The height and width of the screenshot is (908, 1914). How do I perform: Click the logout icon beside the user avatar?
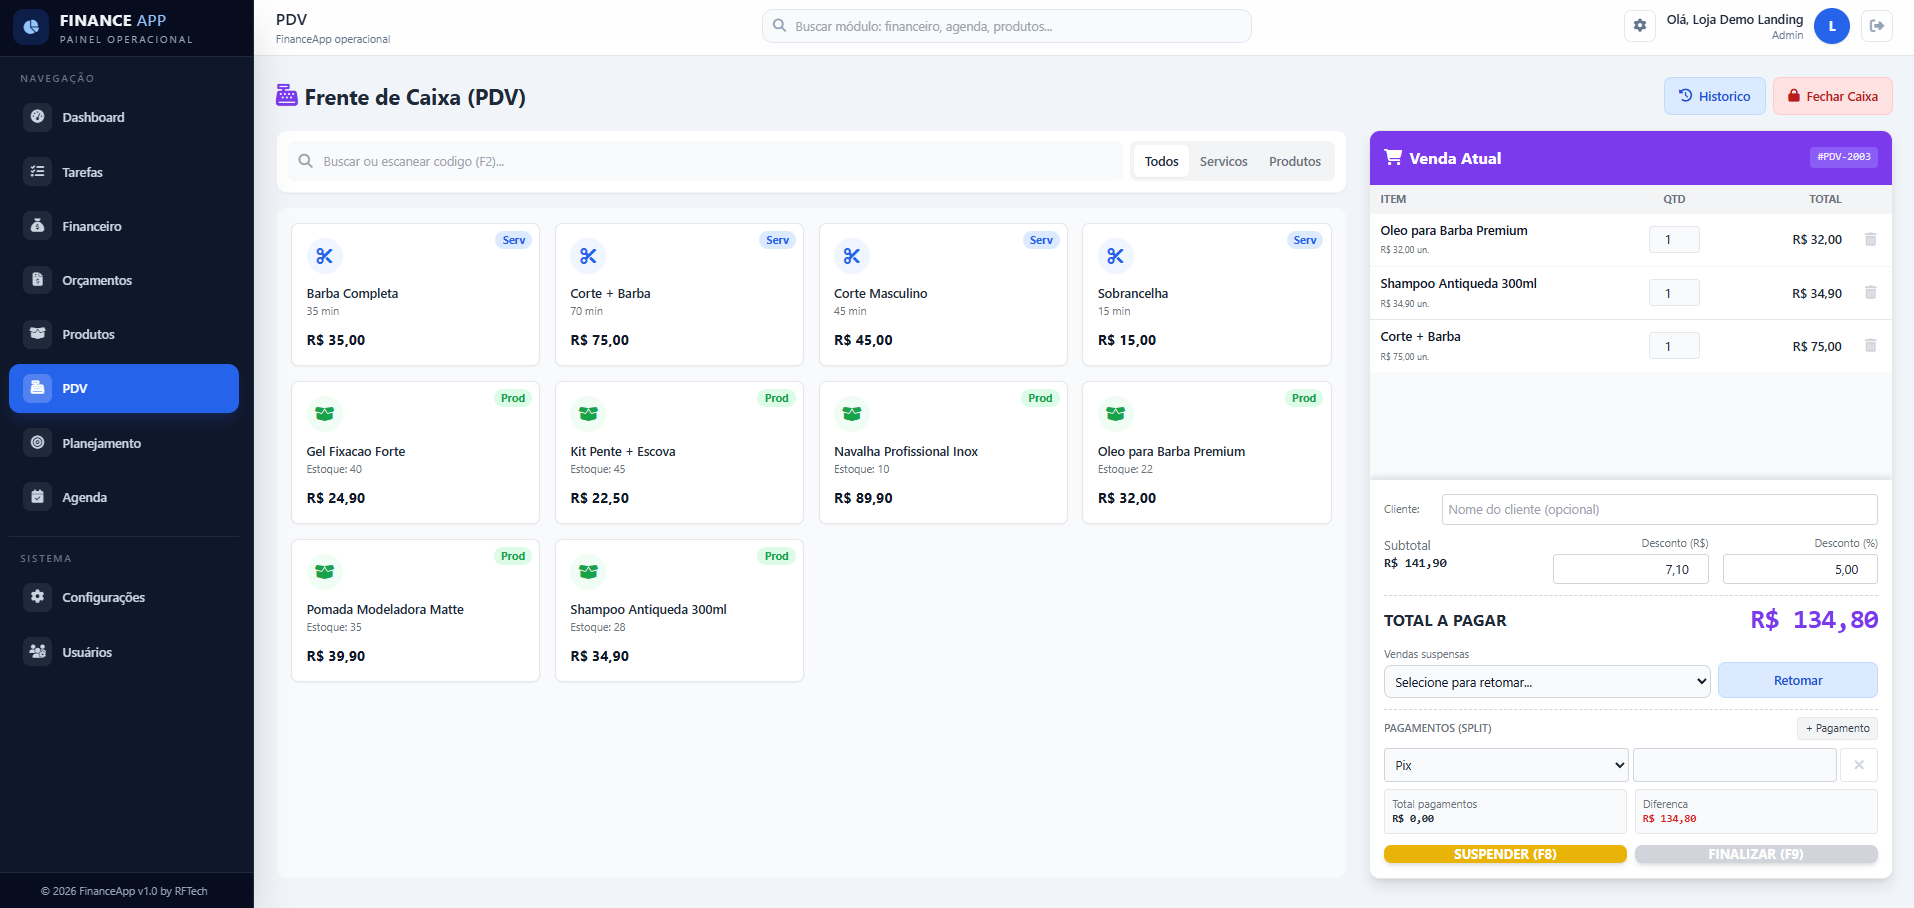(1877, 26)
